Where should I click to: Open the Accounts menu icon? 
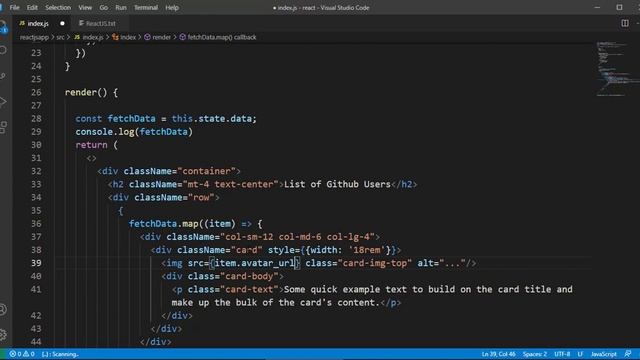pos(4,310)
